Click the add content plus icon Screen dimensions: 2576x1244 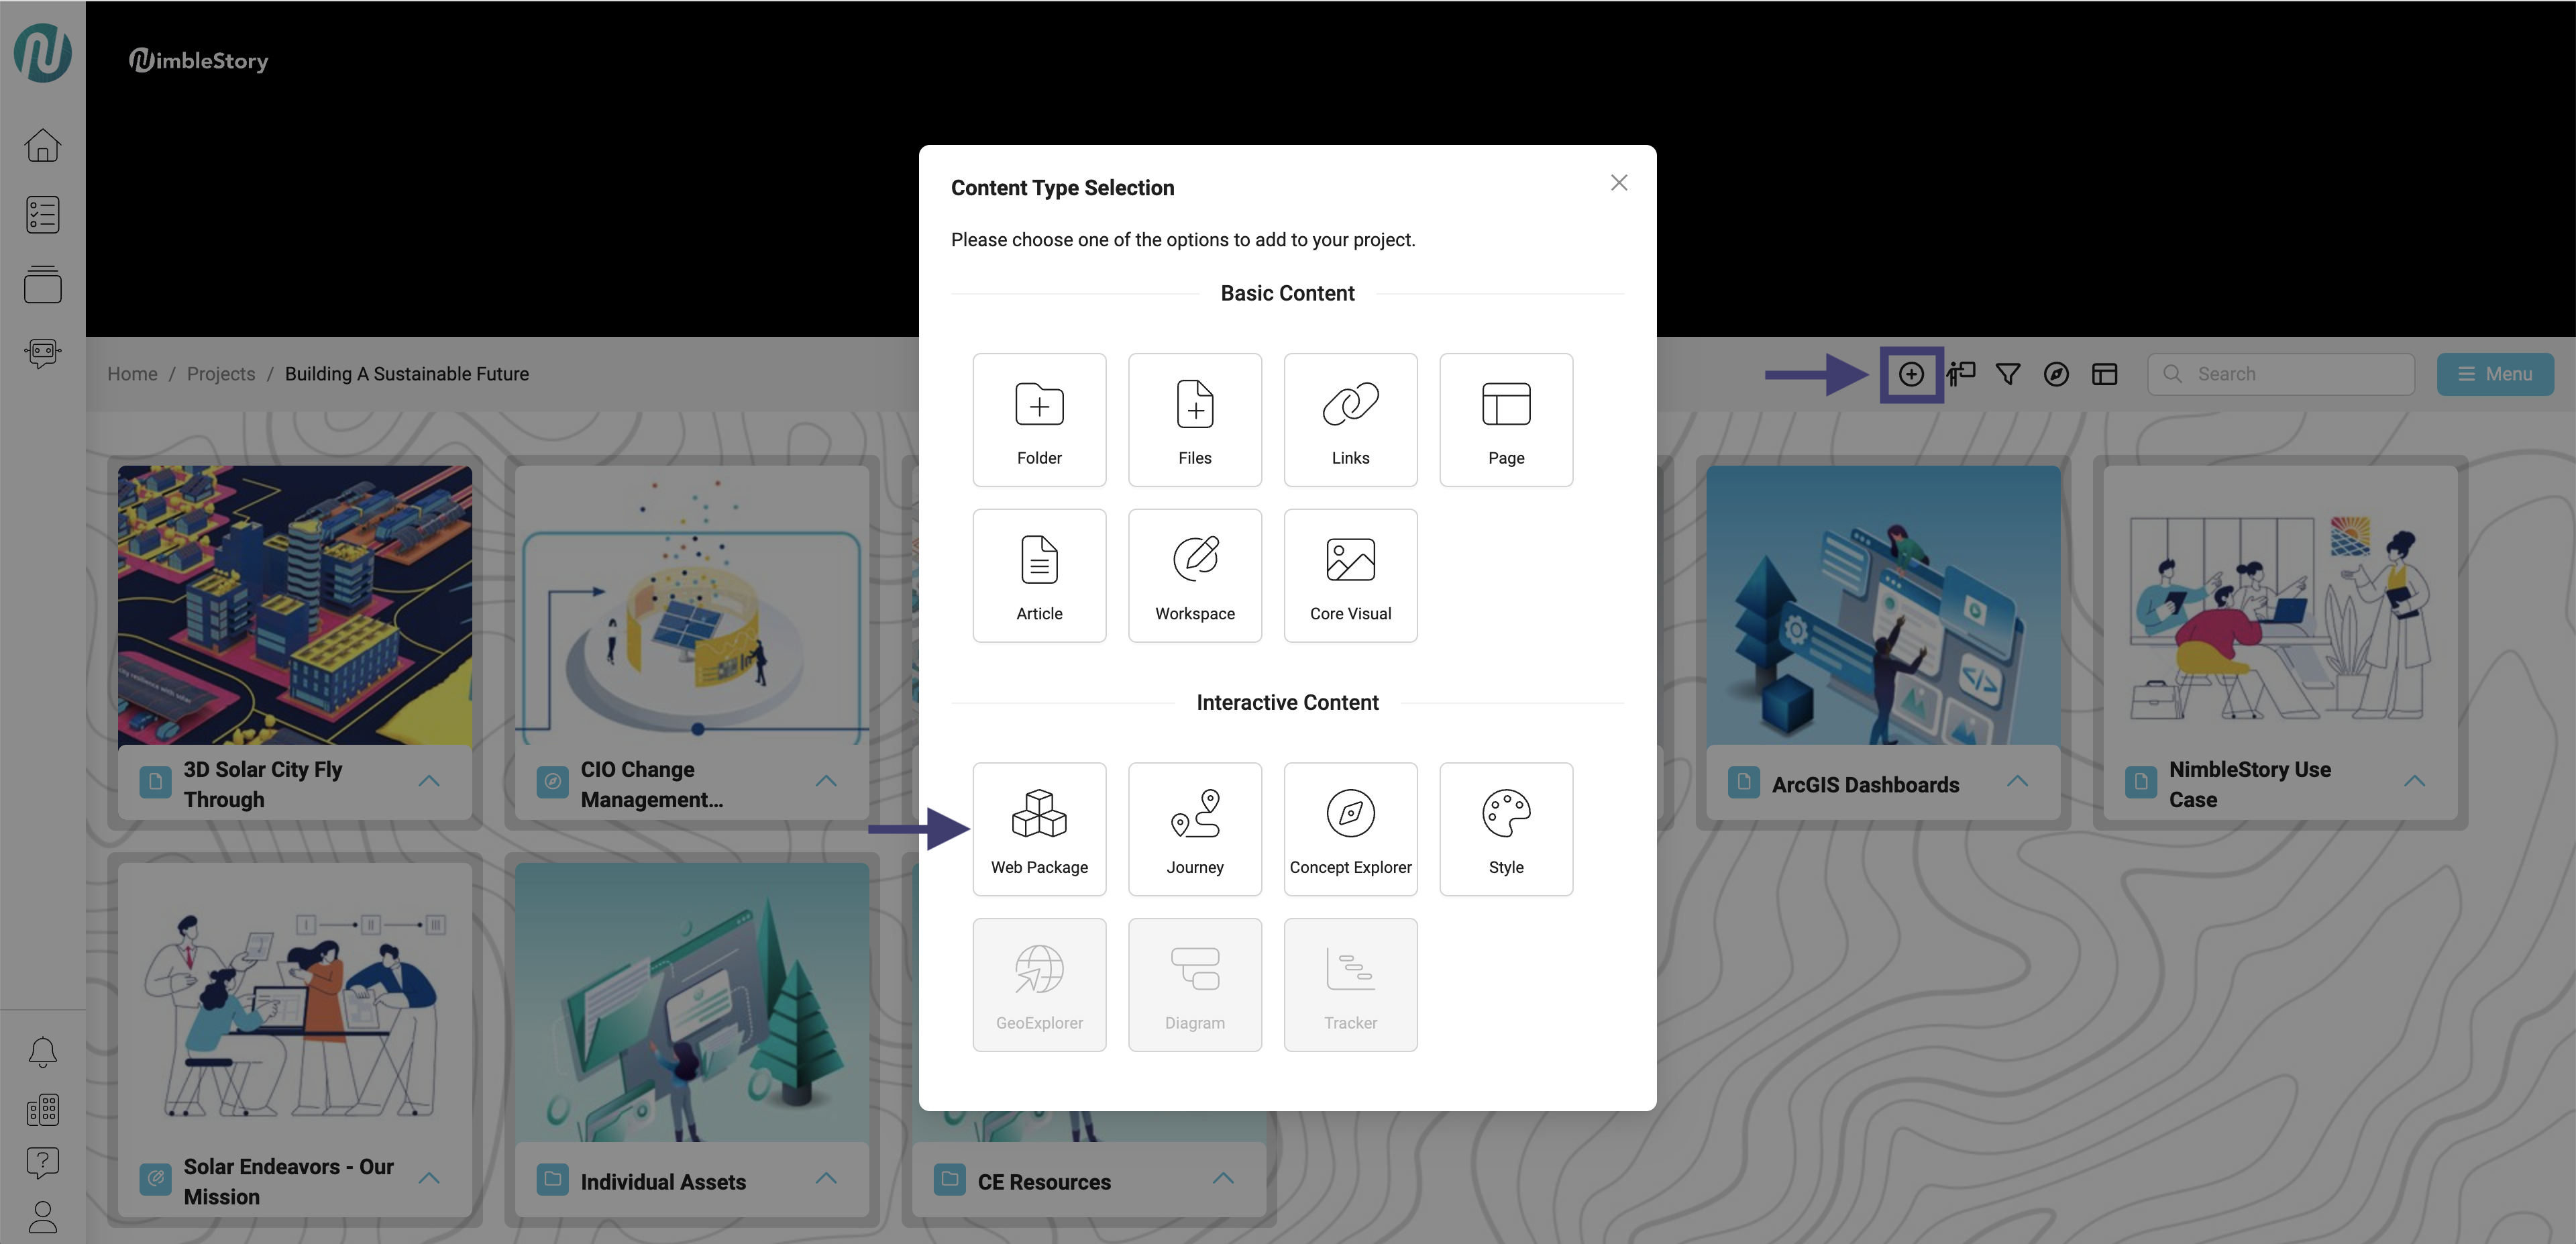(x=1910, y=374)
